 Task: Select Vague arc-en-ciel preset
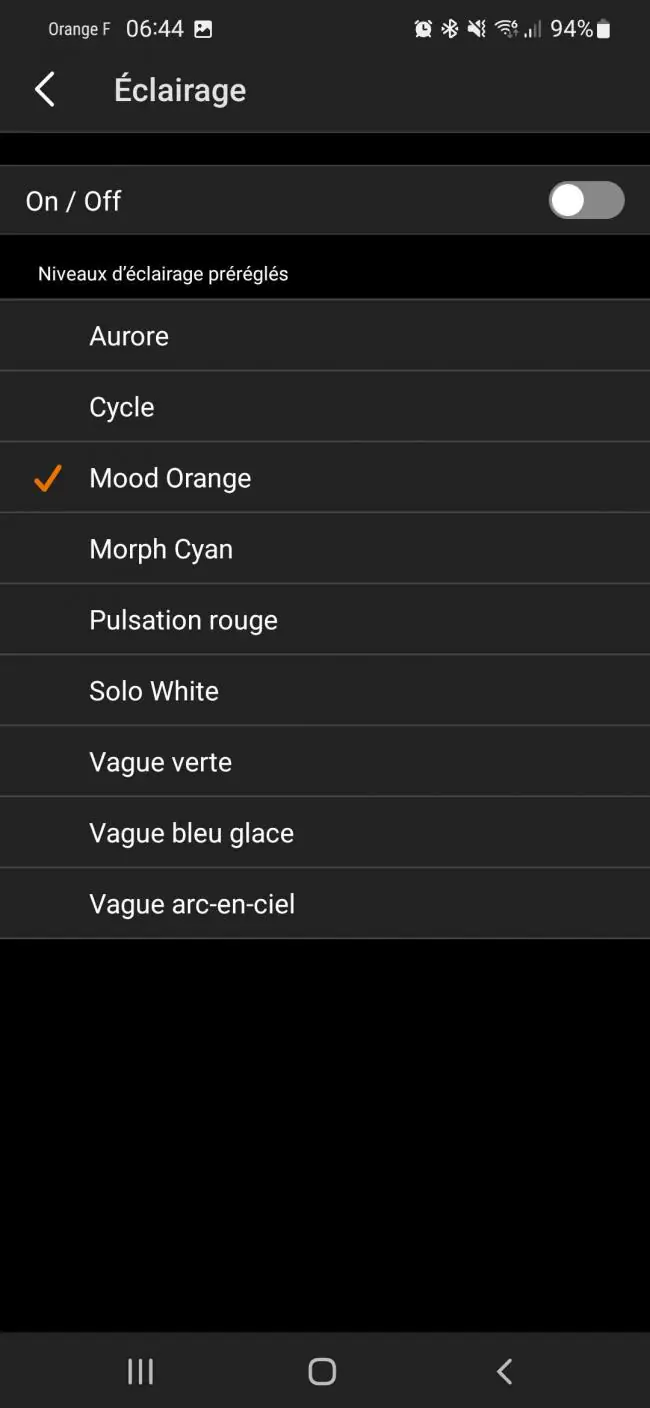pos(325,904)
